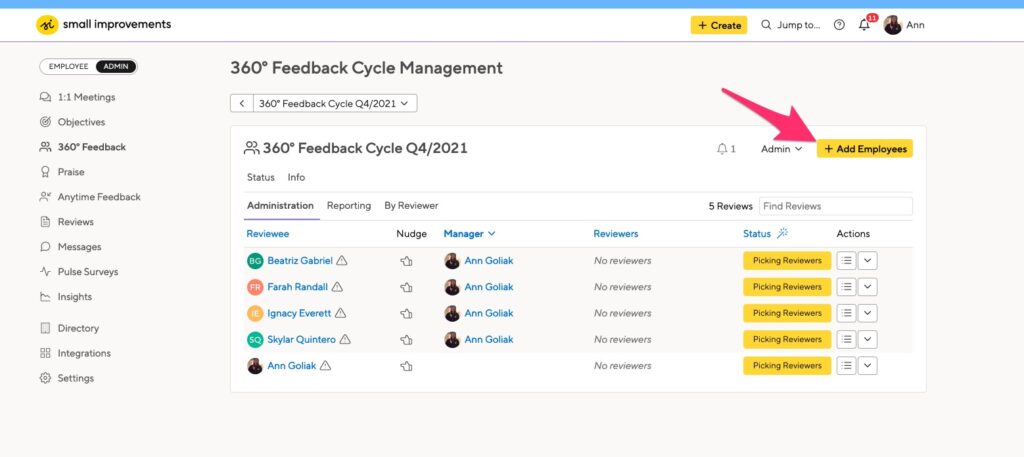Expand actions chevron for Skylar Quintero

867,339
